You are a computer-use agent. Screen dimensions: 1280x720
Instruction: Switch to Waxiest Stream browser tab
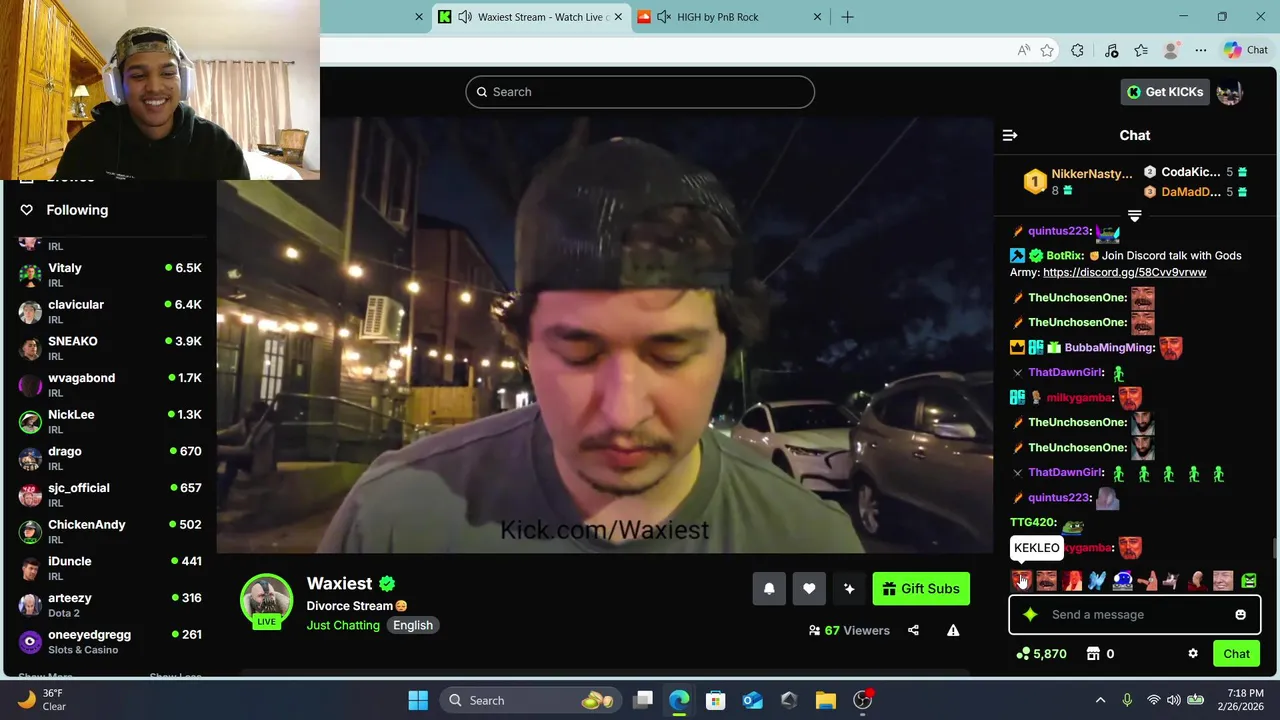(x=531, y=17)
